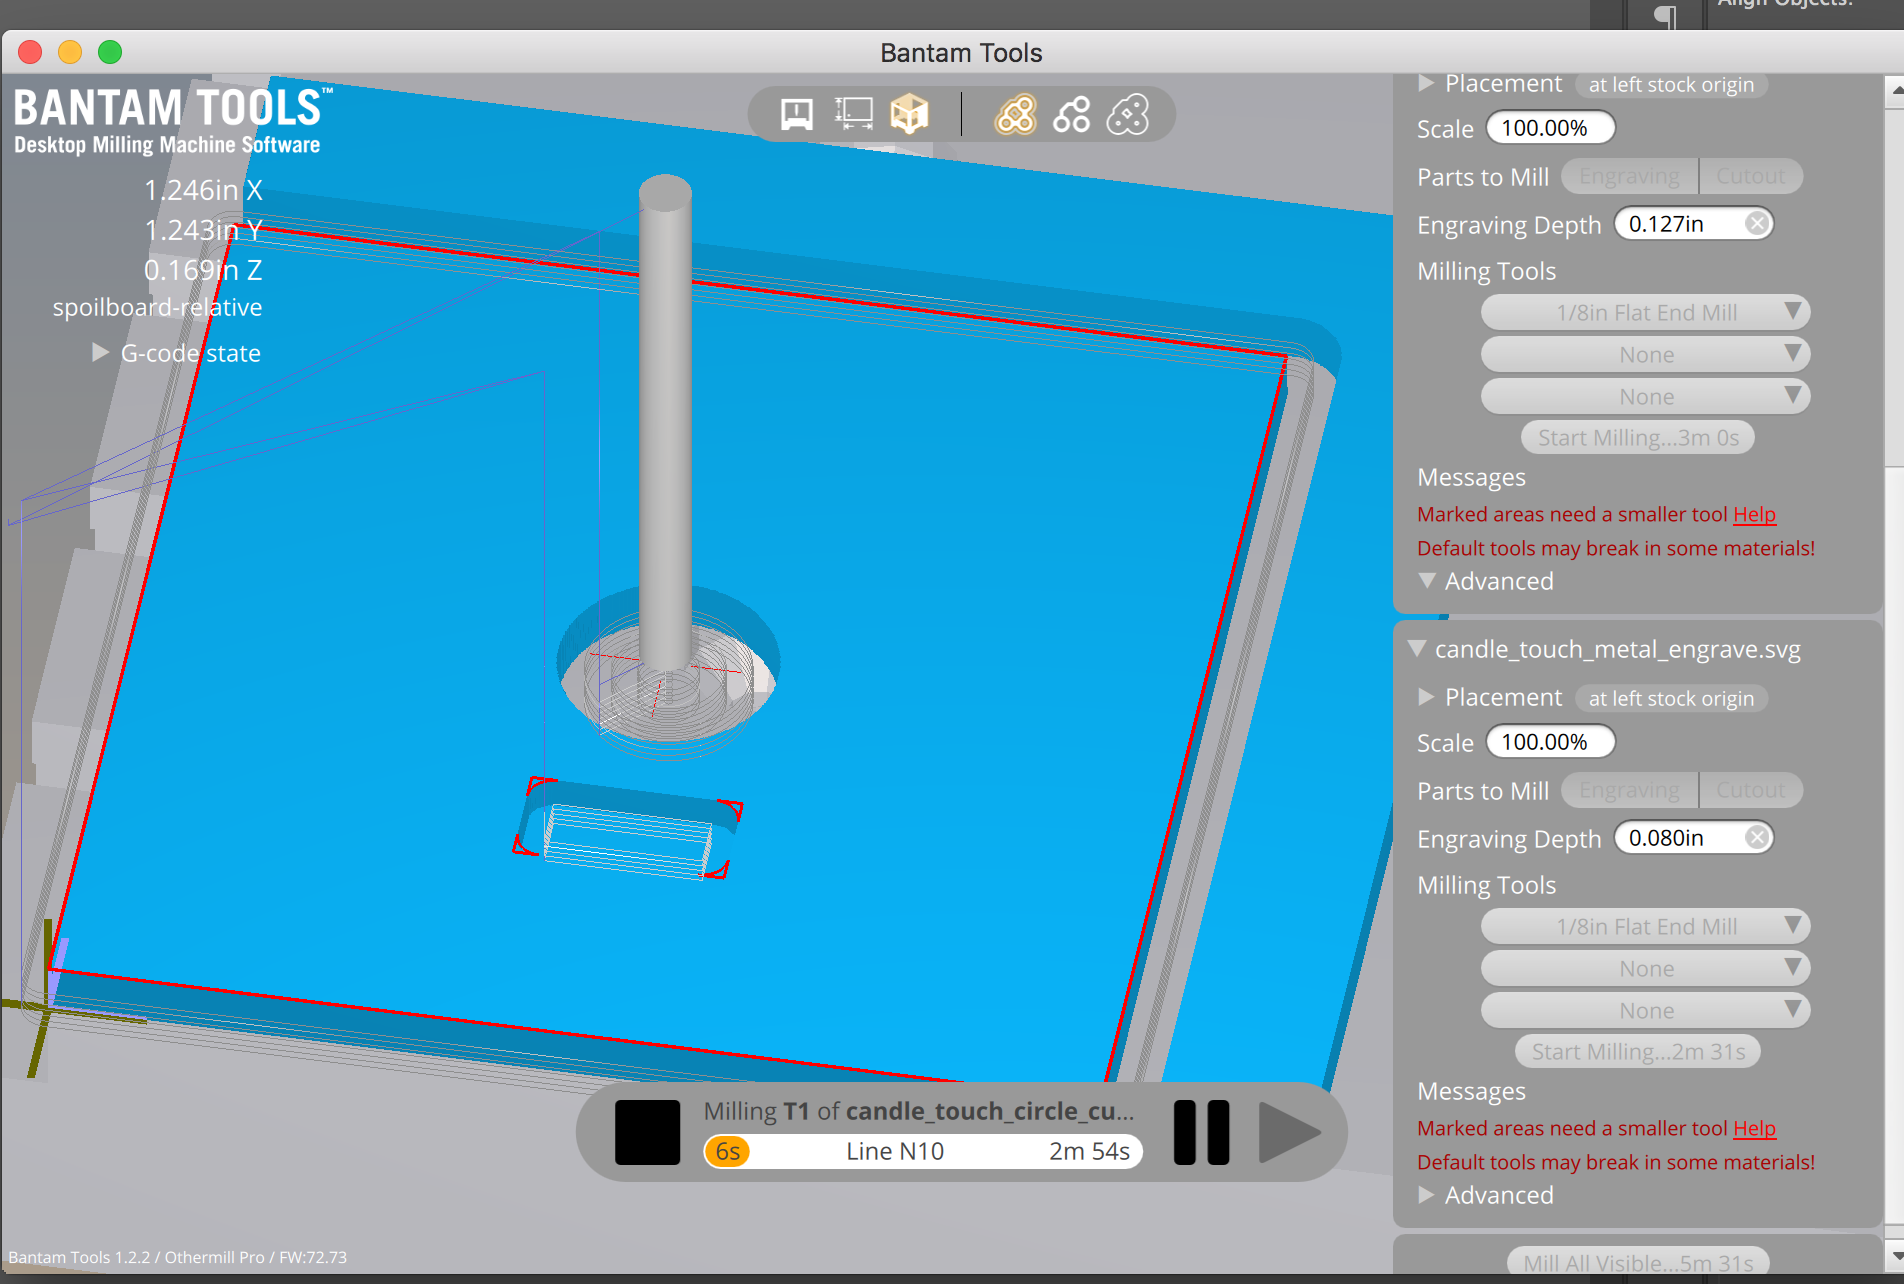
Task: Click the traces-only circles view icon
Action: click(x=1071, y=115)
